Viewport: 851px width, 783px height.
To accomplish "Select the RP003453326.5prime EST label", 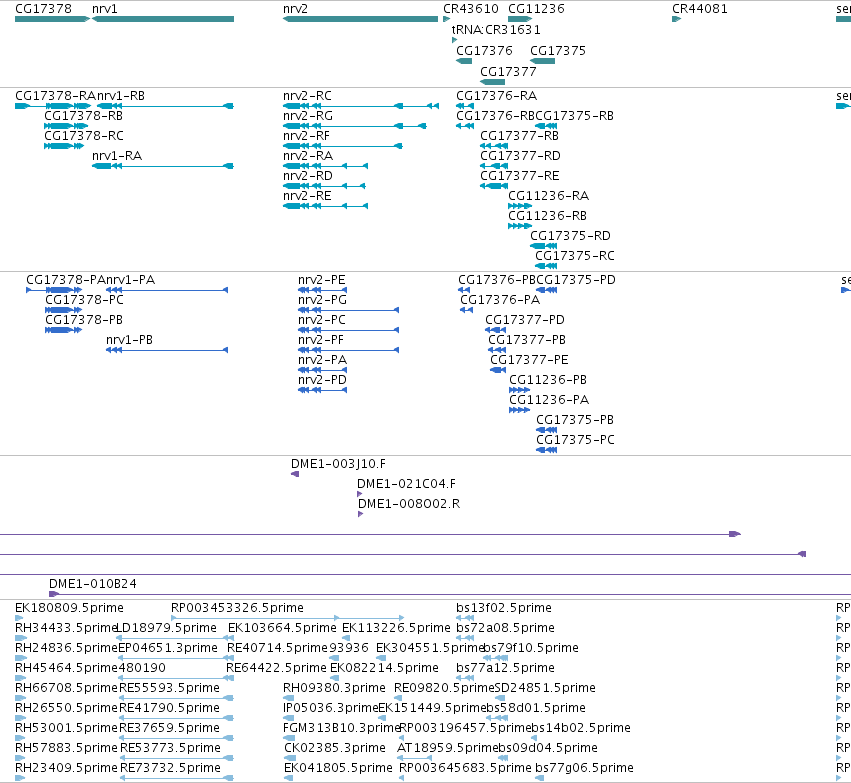I will (x=237, y=608).
